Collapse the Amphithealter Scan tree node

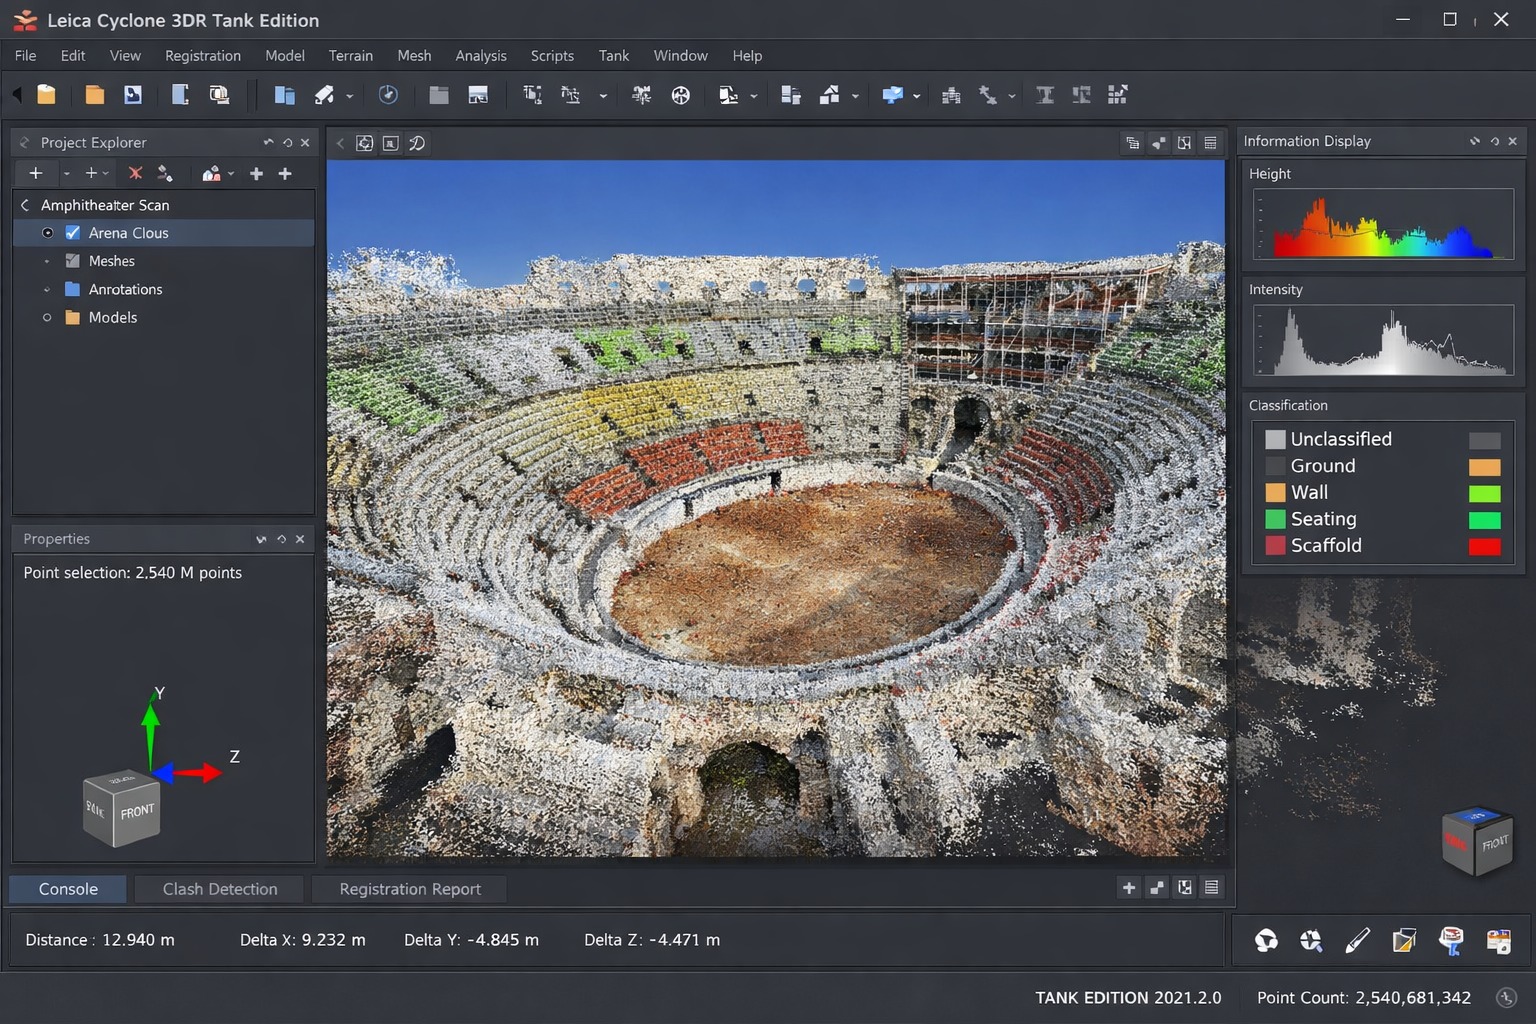(x=25, y=205)
